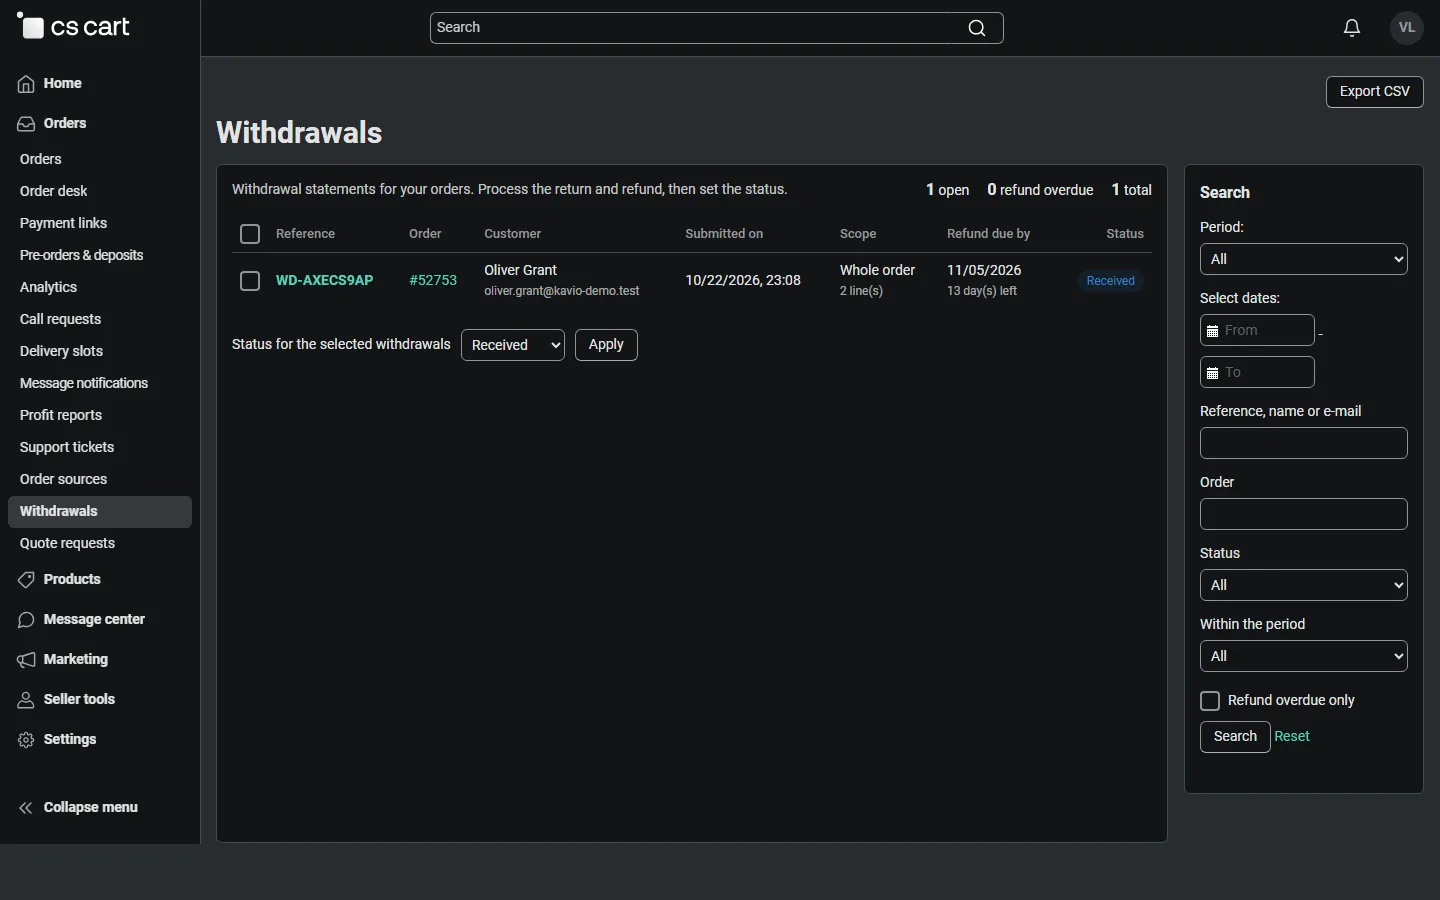Click the Collapse menu chevrons icon
This screenshot has height=900, width=1440.
(x=26, y=808)
